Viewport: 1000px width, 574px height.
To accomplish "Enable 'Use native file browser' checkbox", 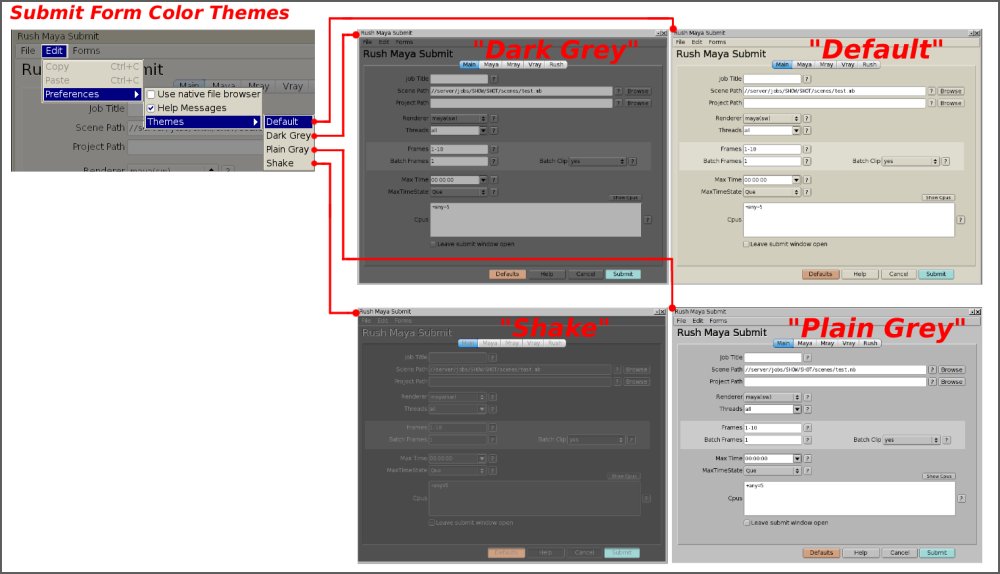I will [x=151, y=94].
